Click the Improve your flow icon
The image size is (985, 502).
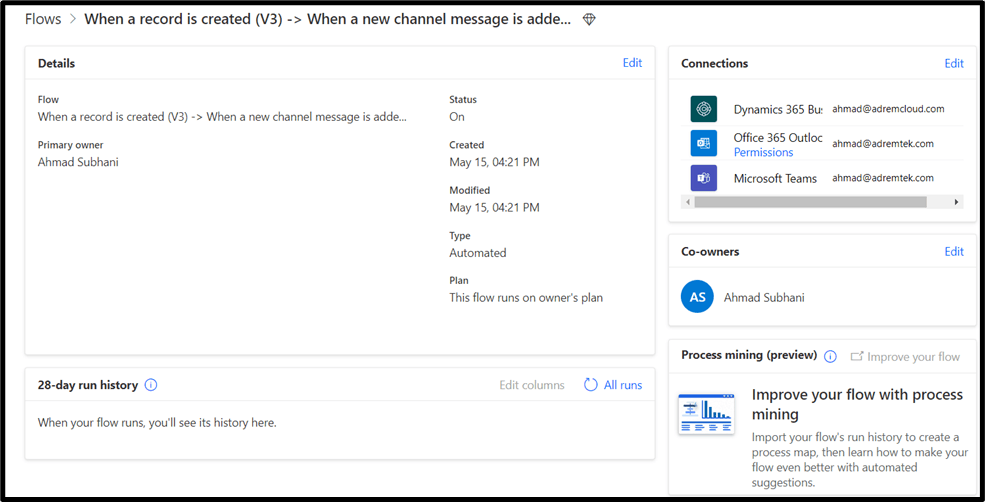click(x=857, y=356)
